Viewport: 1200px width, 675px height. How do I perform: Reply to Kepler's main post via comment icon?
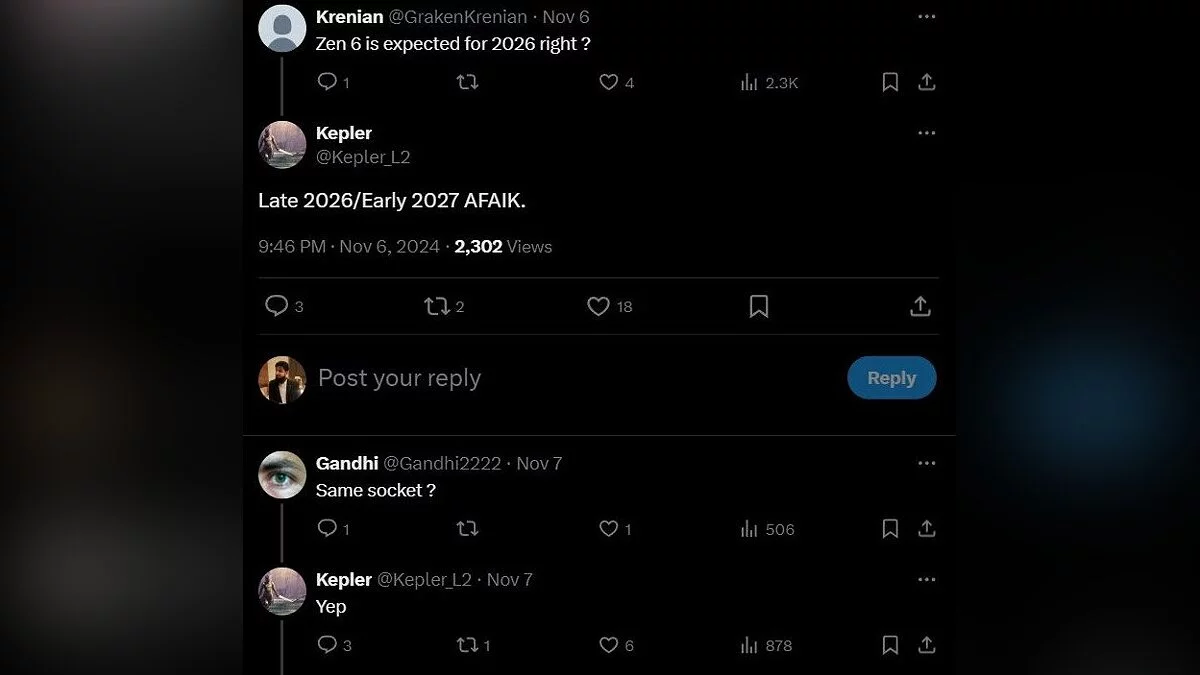(x=276, y=307)
